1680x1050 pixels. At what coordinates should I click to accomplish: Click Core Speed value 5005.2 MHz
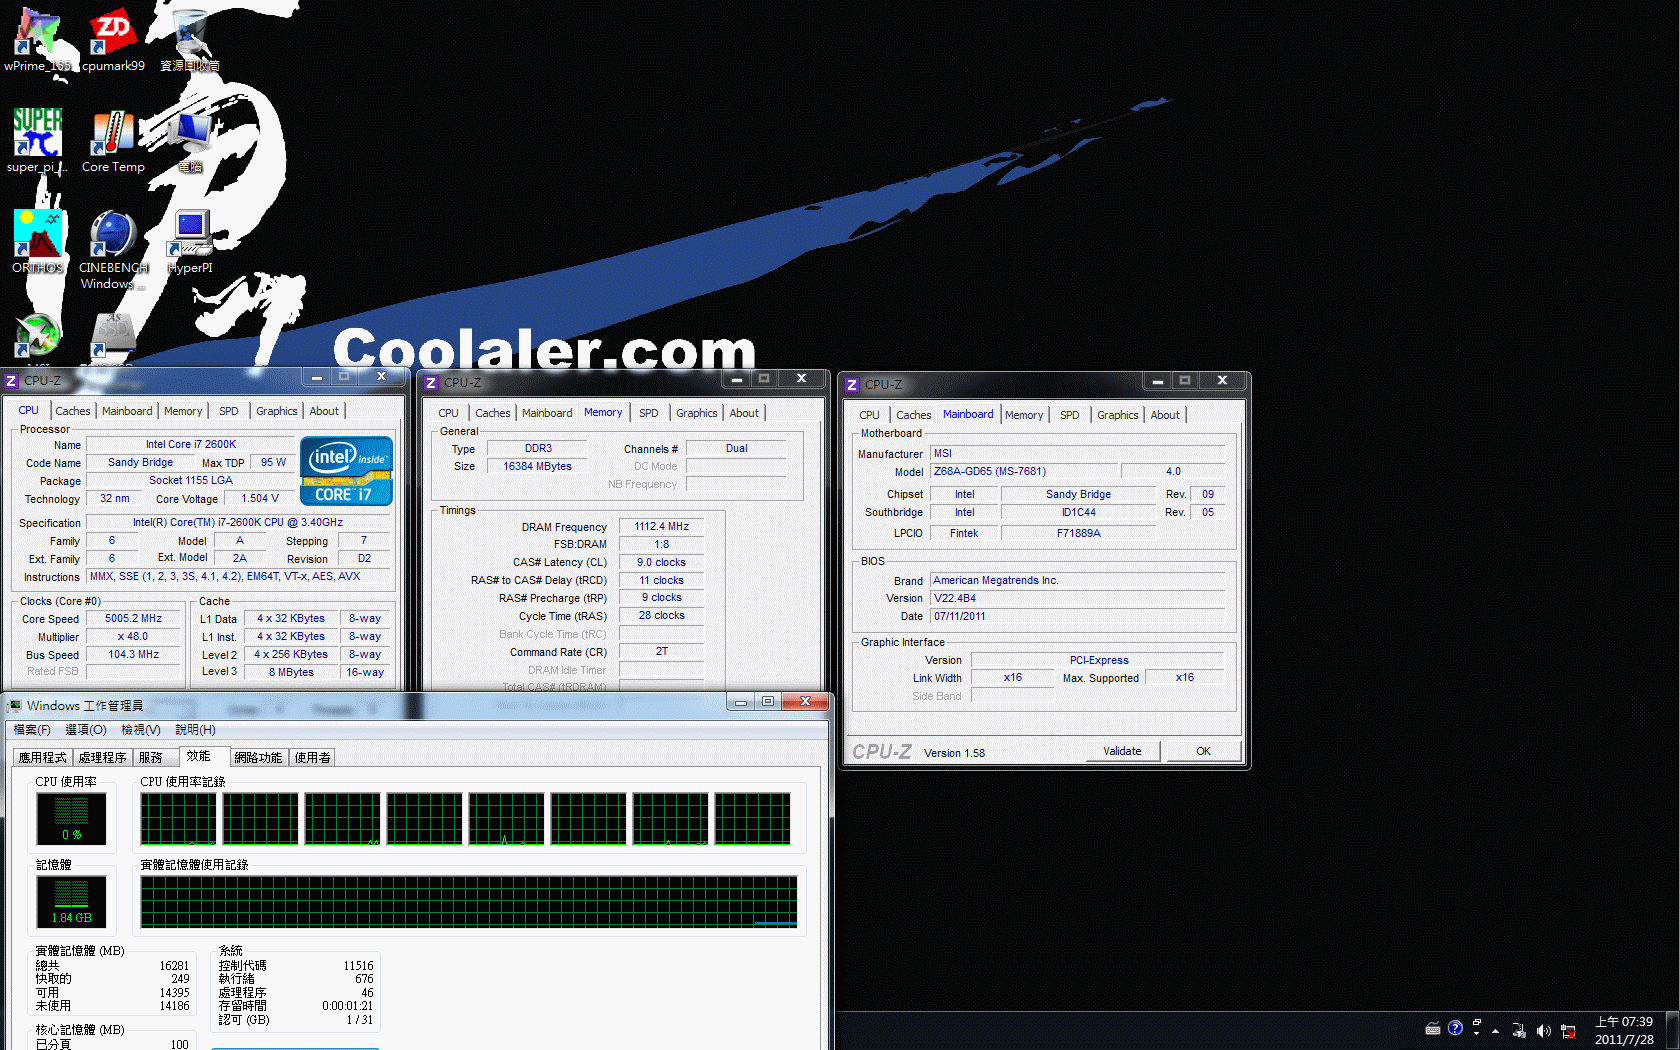[133, 619]
